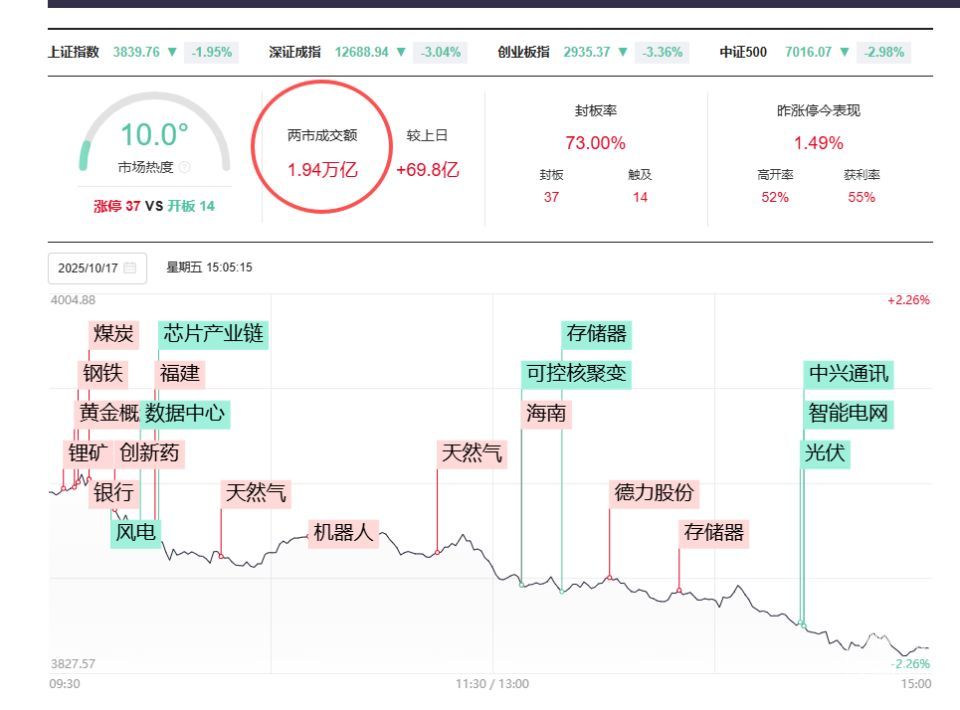The image size is (960, 710).
Task: Click the 两市成交额 1.94万亿 figure
Action: tap(322, 169)
